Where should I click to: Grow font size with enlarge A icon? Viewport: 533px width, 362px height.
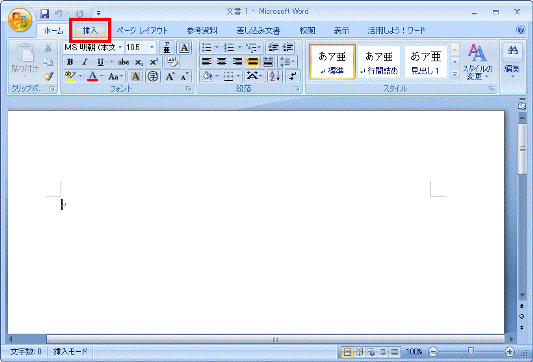click(170, 76)
